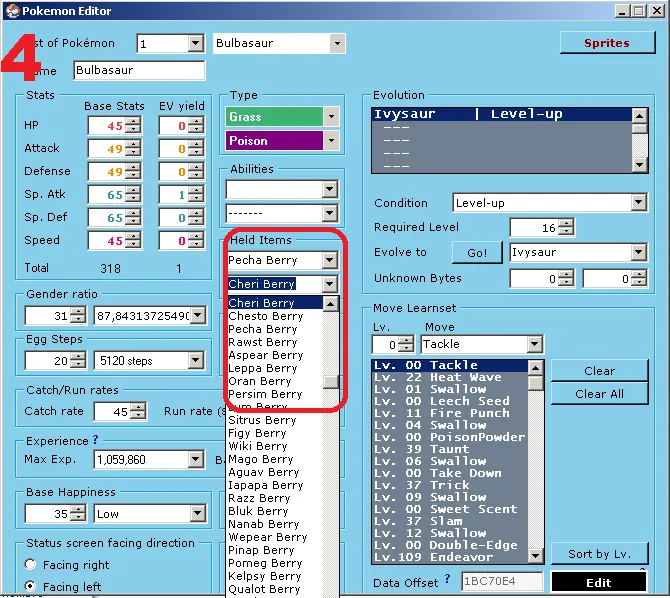Viewport: 670px width, 598px height.
Task: Select Oran Berry from the item list
Action: tap(275, 381)
